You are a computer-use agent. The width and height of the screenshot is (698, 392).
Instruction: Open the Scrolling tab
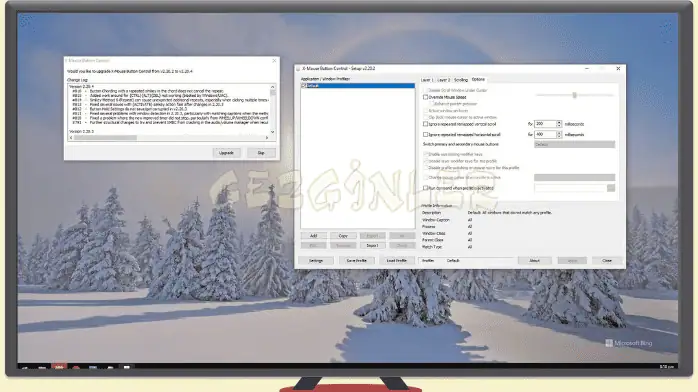[461, 80]
